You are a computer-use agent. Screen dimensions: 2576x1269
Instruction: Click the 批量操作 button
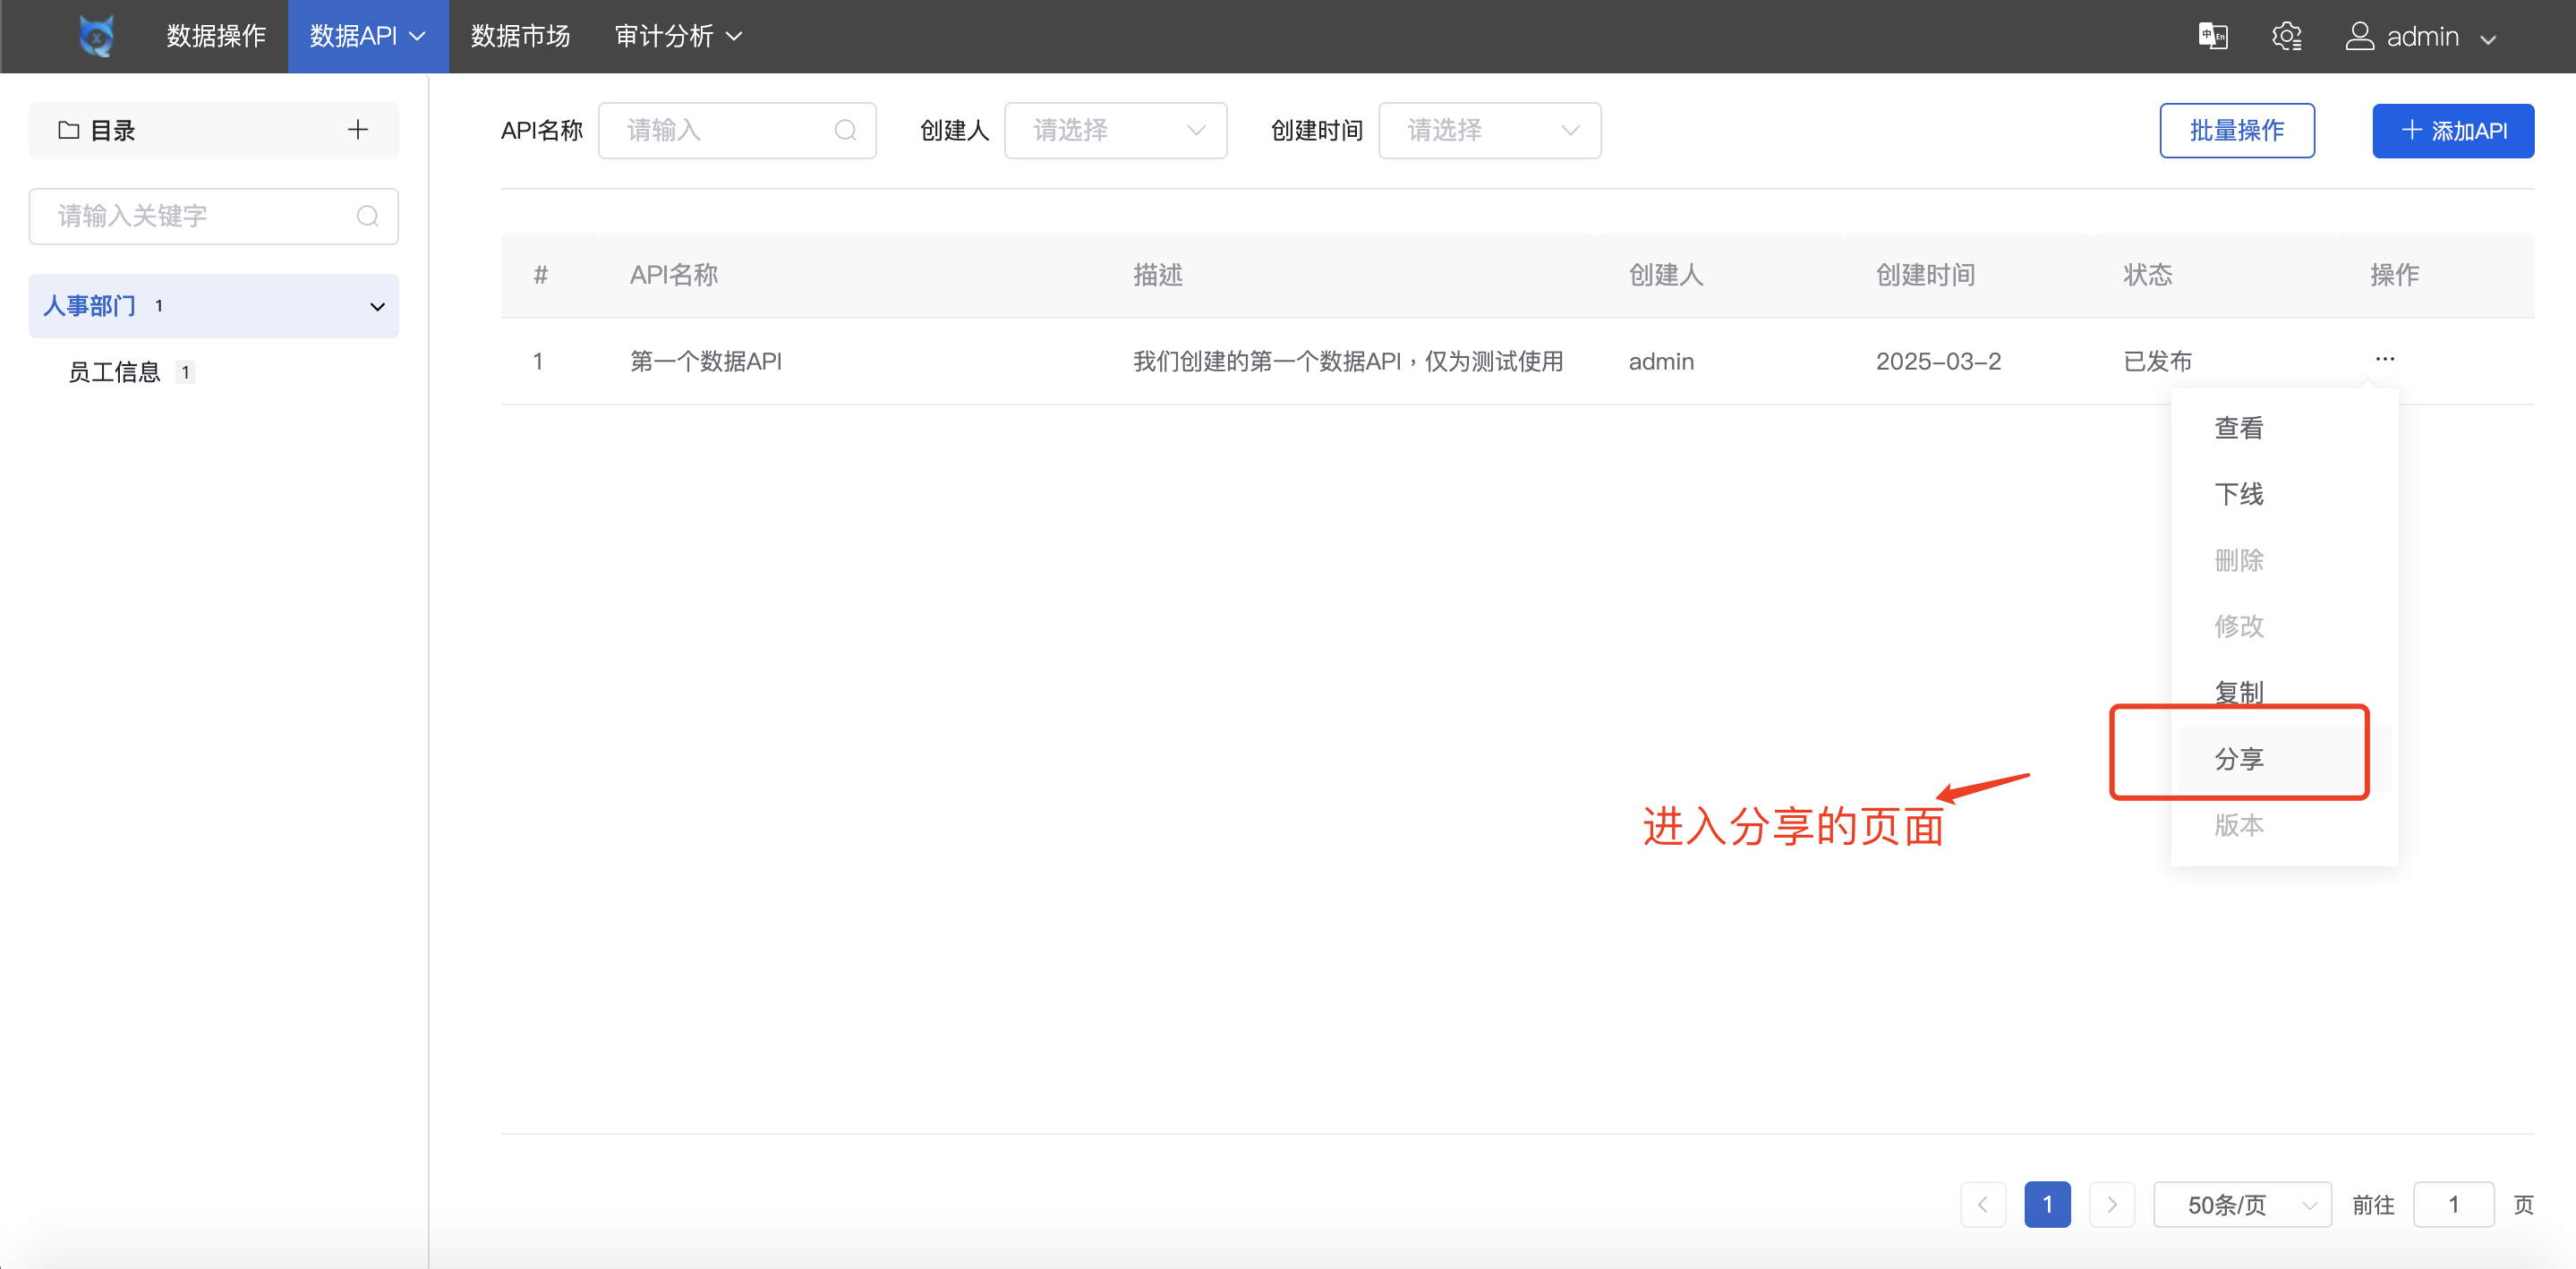2237,130
